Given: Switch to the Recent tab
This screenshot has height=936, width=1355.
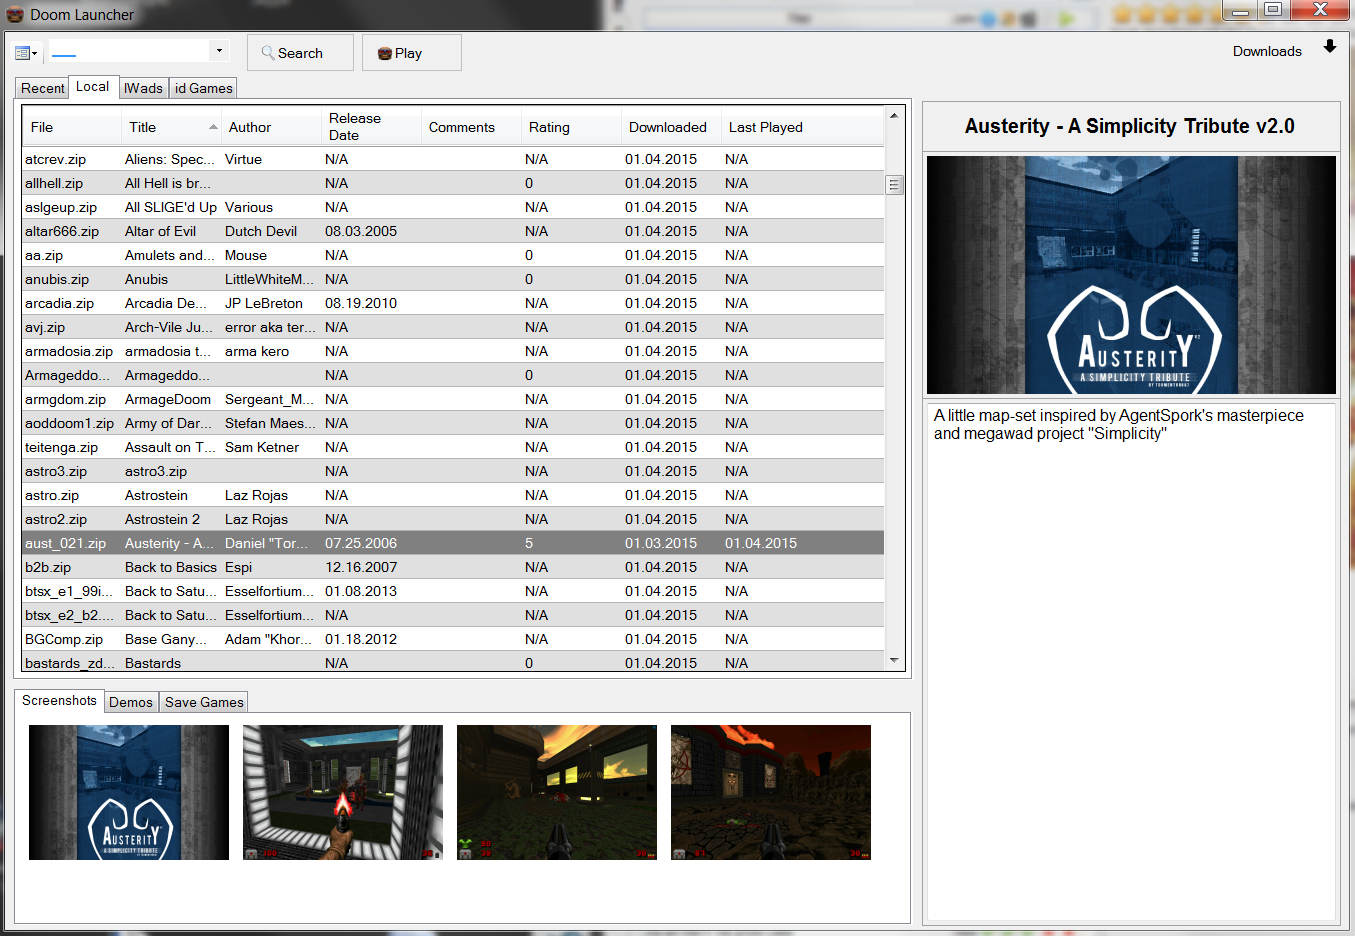Looking at the screenshot, I should [x=42, y=88].
